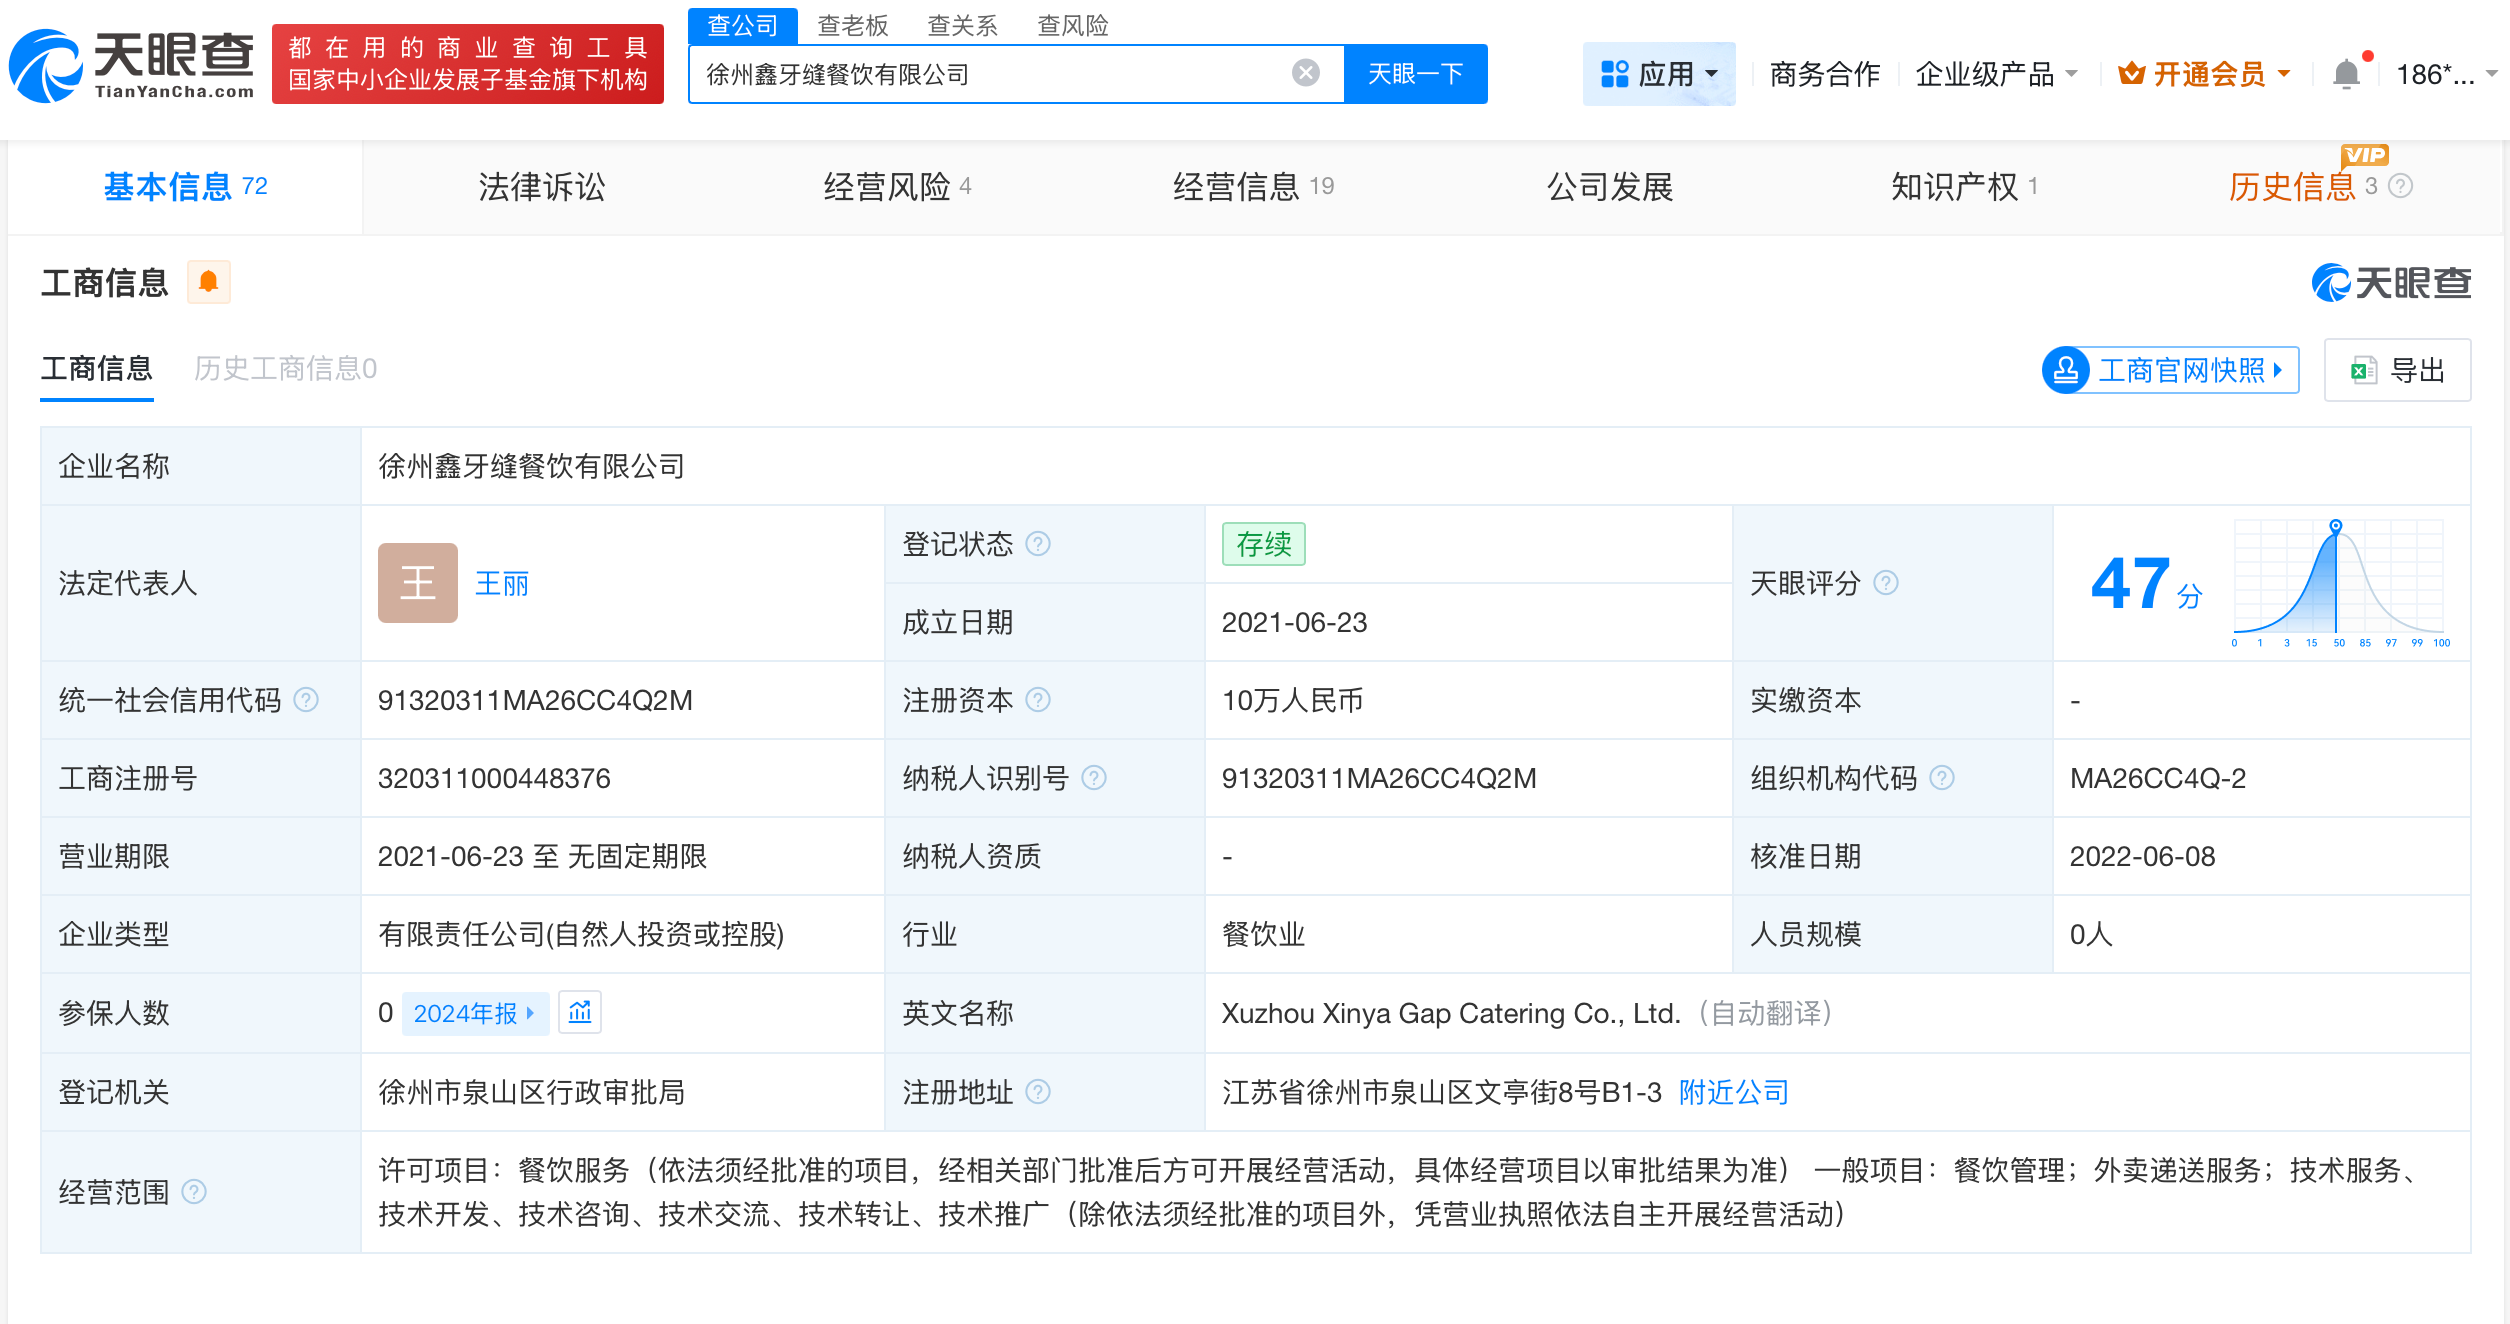Viewport: 2510px width, 1324px height.
Task: Open the notification bell at top right
Action: 2345,73
